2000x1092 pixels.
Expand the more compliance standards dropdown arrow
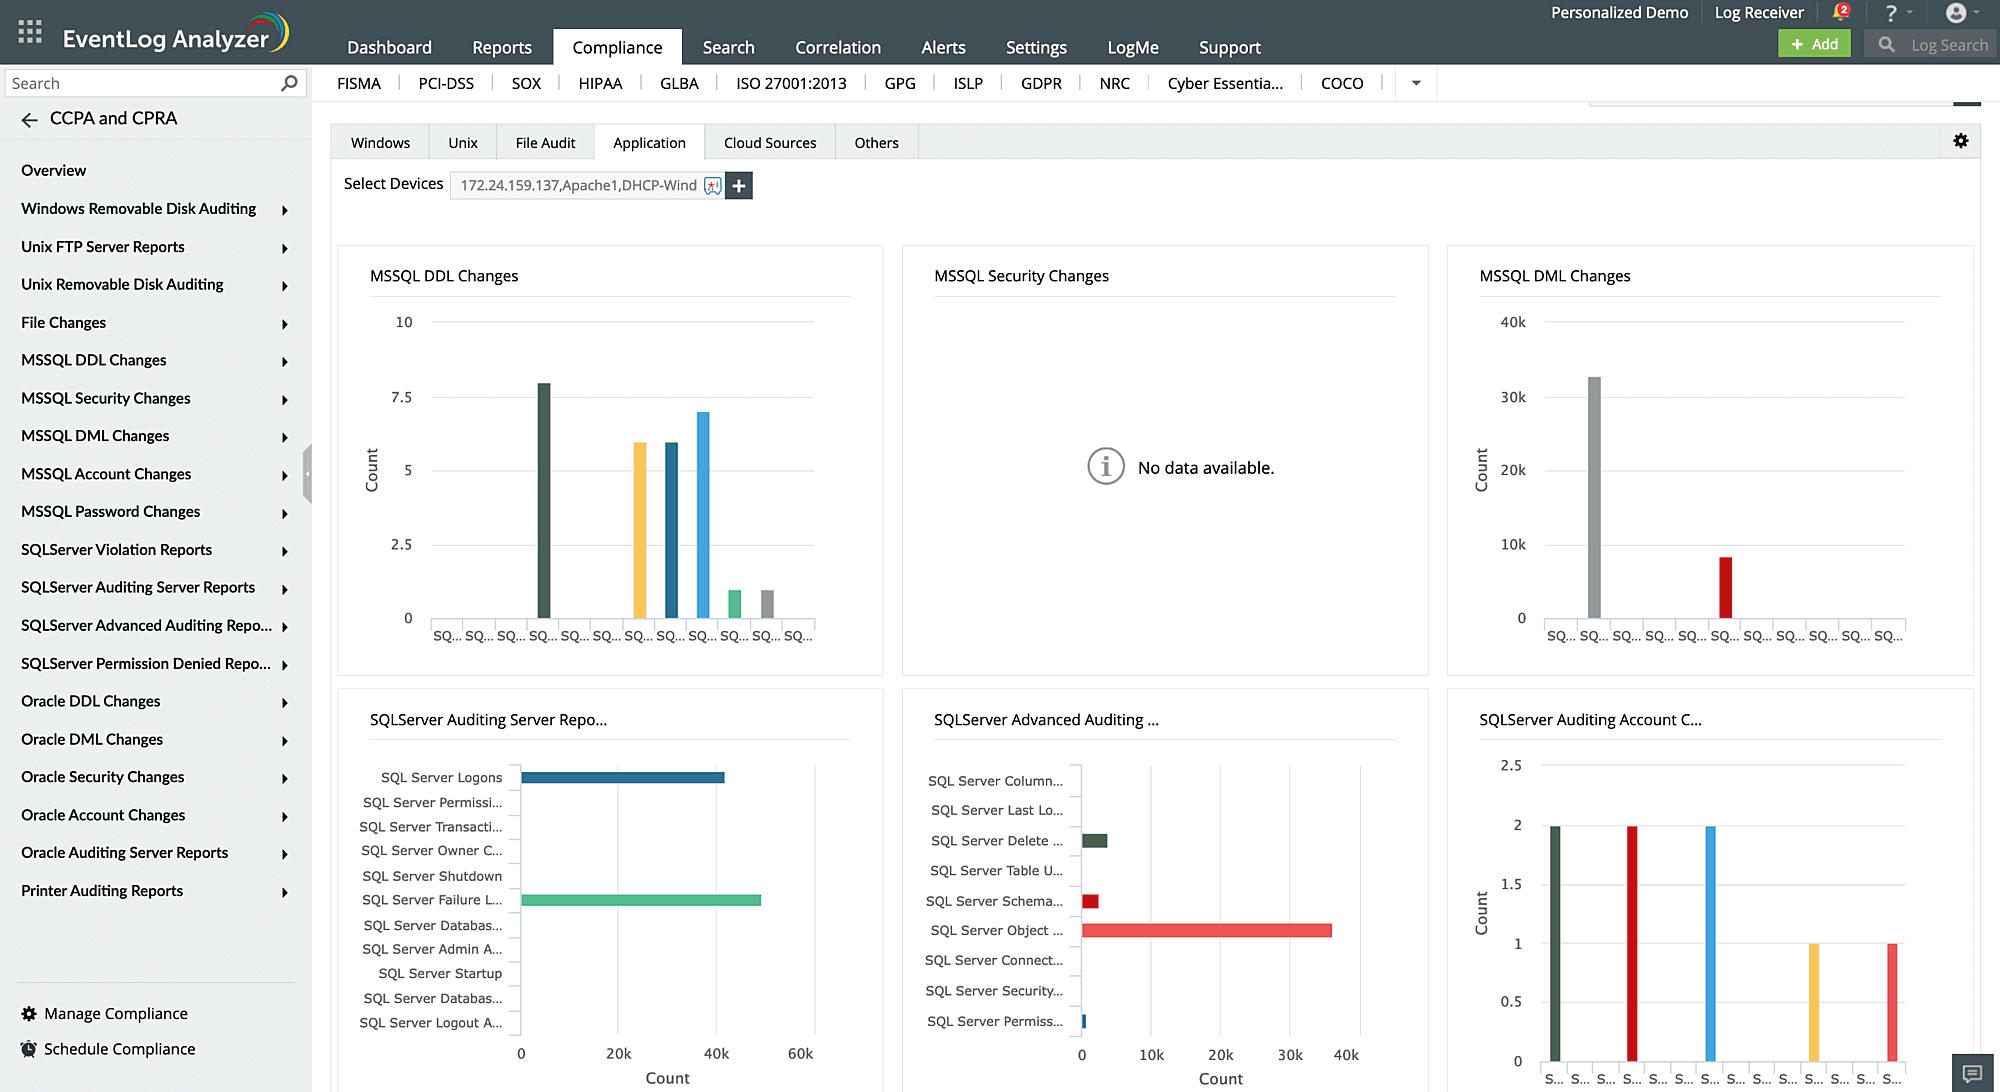pos(1416,83)
